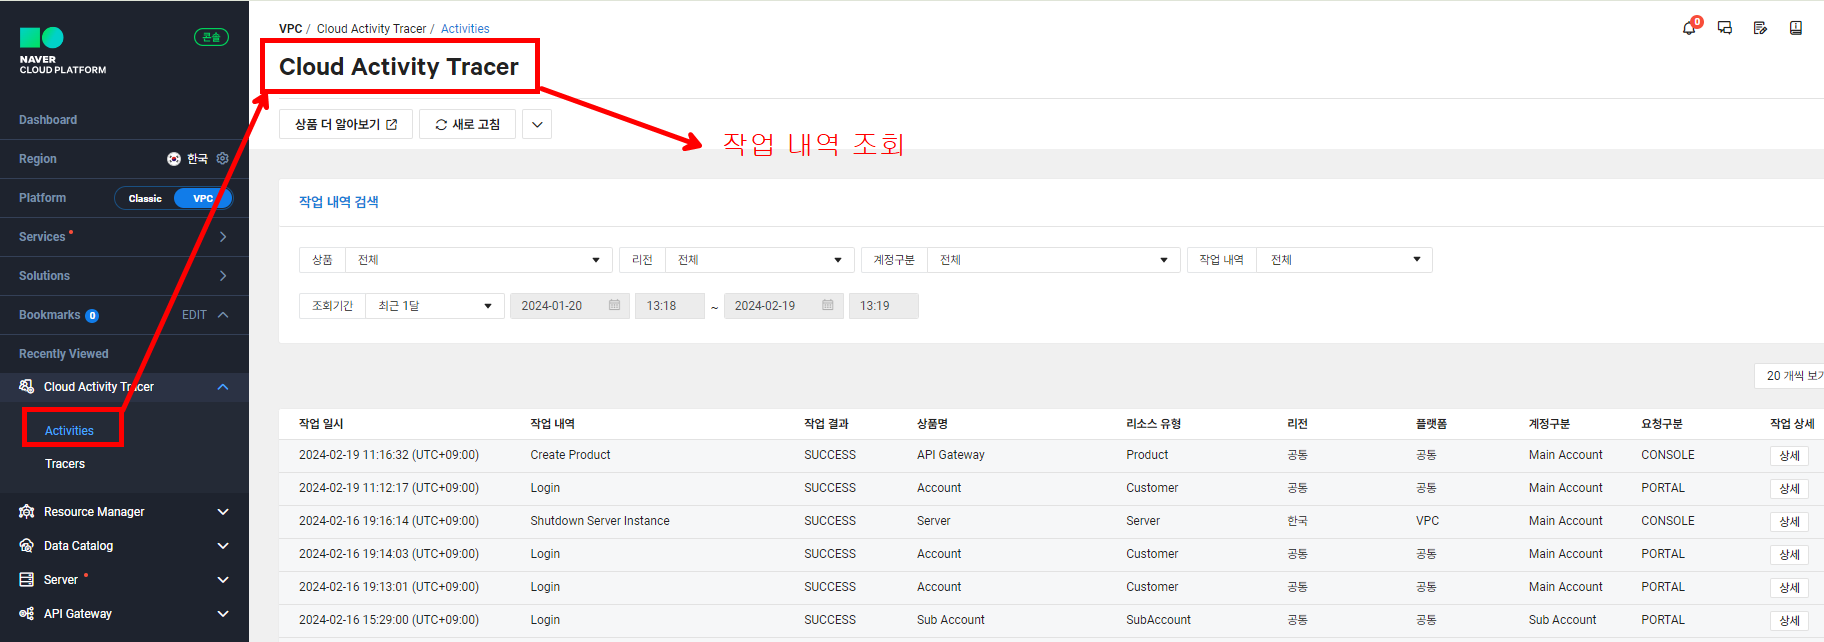Click the 새로 고침 refresh button
The height and width of the screenshot is (642, 1824).
point(468,124)
